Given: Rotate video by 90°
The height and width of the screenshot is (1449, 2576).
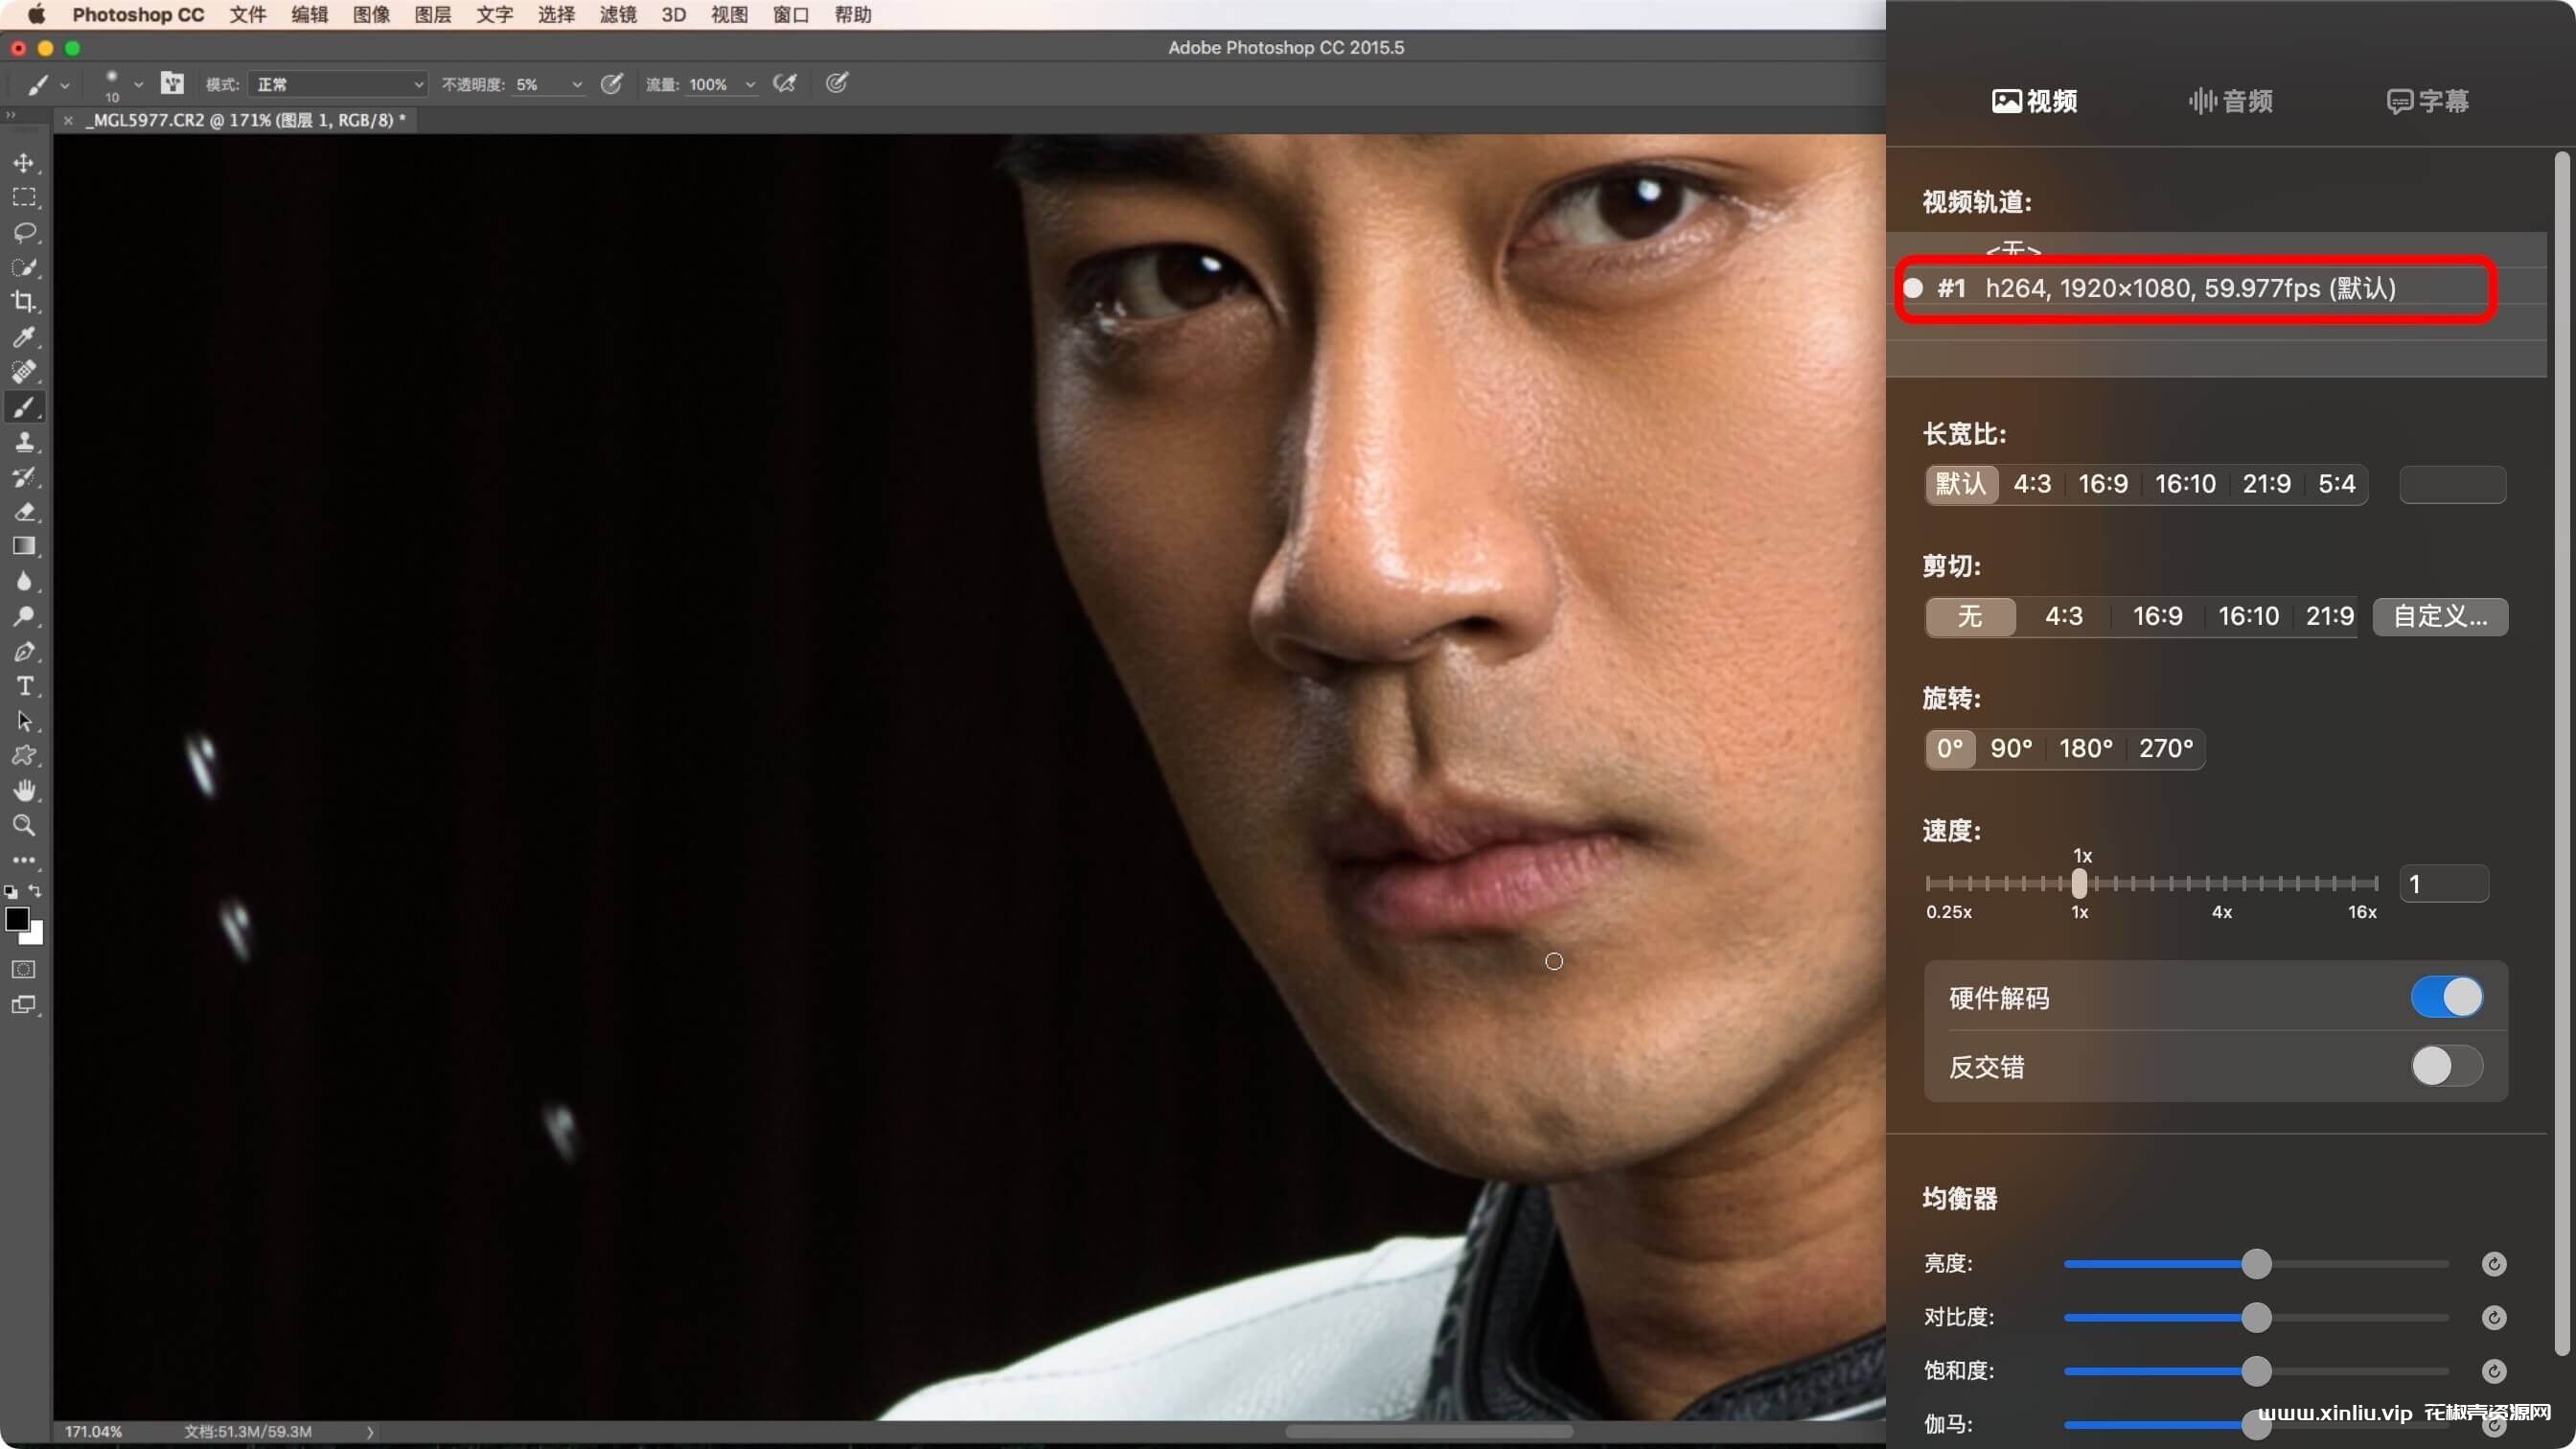Looking at the screenshot, I should tap(2011, 748).
